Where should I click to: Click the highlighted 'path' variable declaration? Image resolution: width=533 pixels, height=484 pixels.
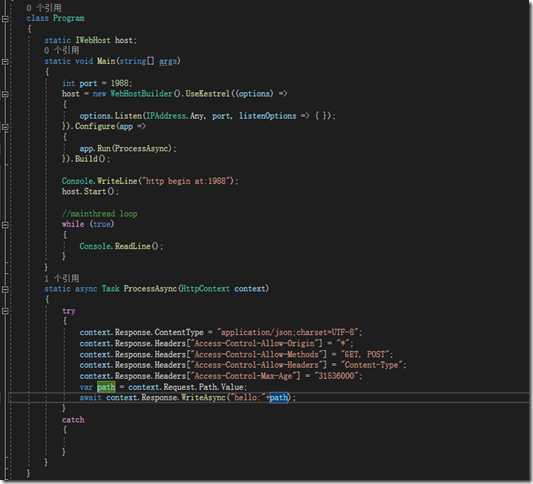[x=106, y=387]
